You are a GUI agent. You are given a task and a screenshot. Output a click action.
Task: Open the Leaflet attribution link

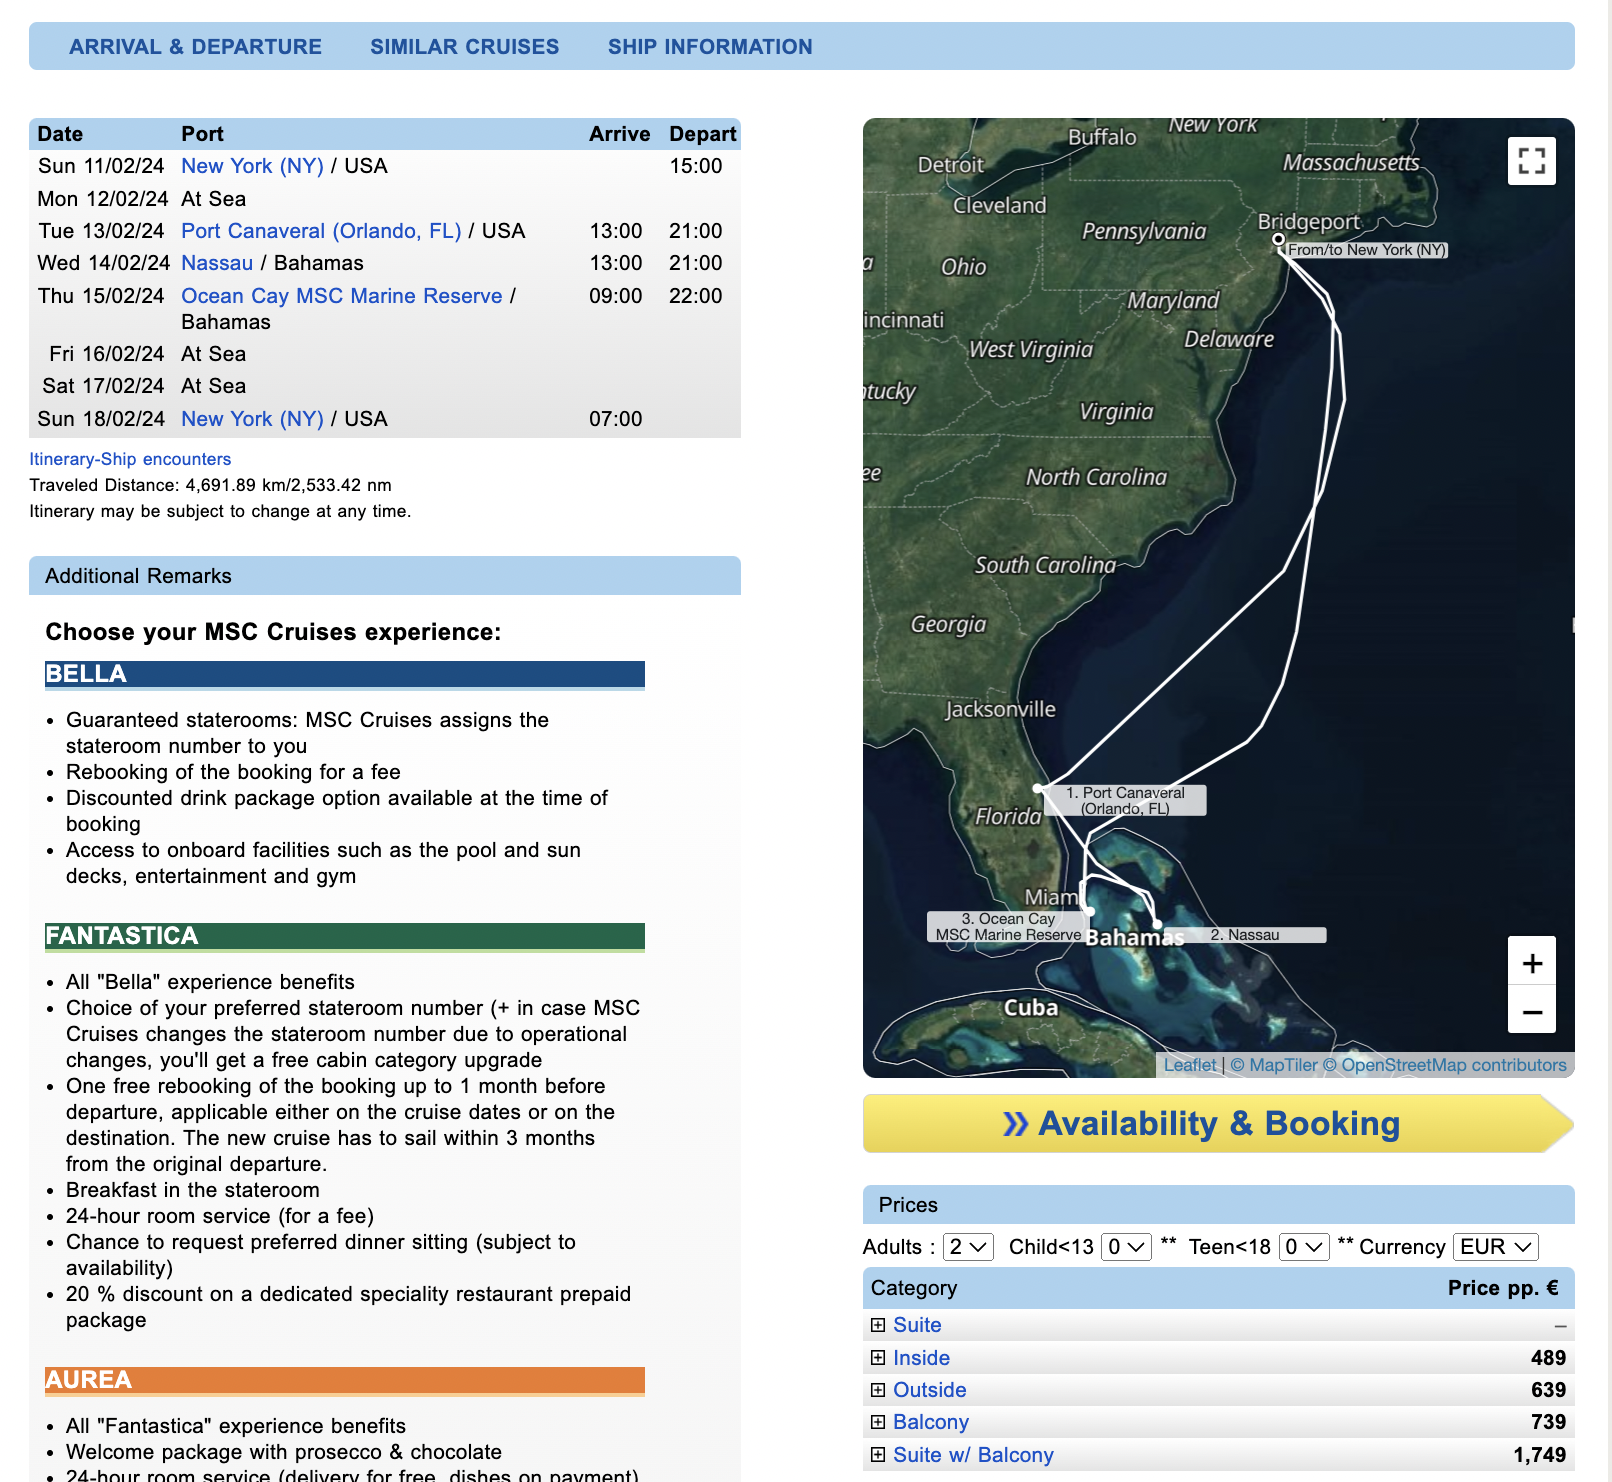1190,1065
